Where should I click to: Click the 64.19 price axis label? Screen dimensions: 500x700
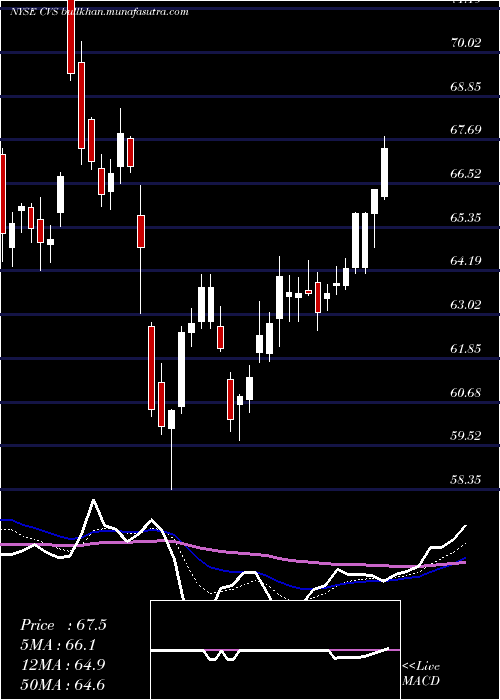pos(466,261)
